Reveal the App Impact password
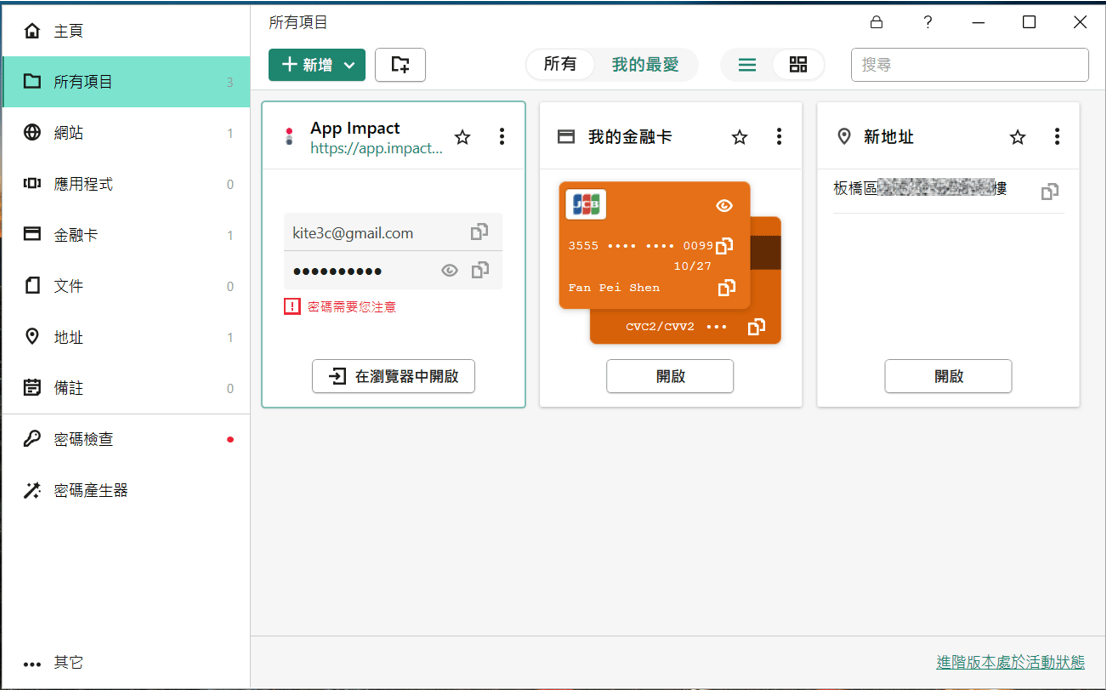The width and height of the screenshot is (1107, 690). pos(450,270)
